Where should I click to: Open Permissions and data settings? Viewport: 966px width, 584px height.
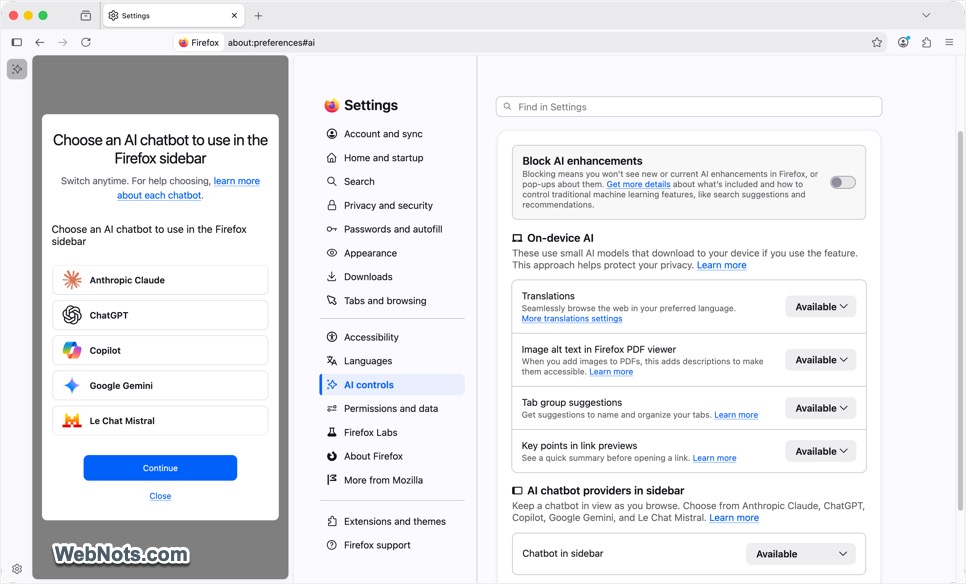click(x=392, y=408)
